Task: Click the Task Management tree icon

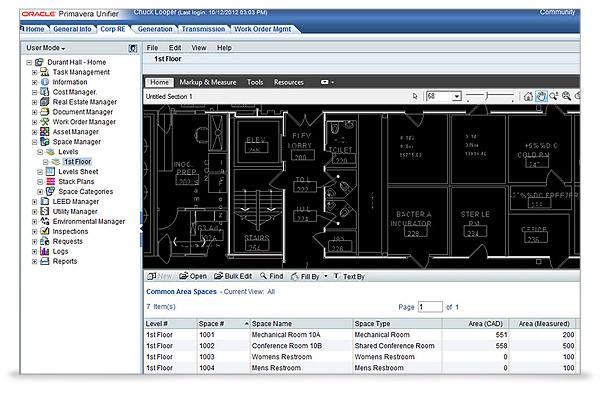Action: [45, 72]
